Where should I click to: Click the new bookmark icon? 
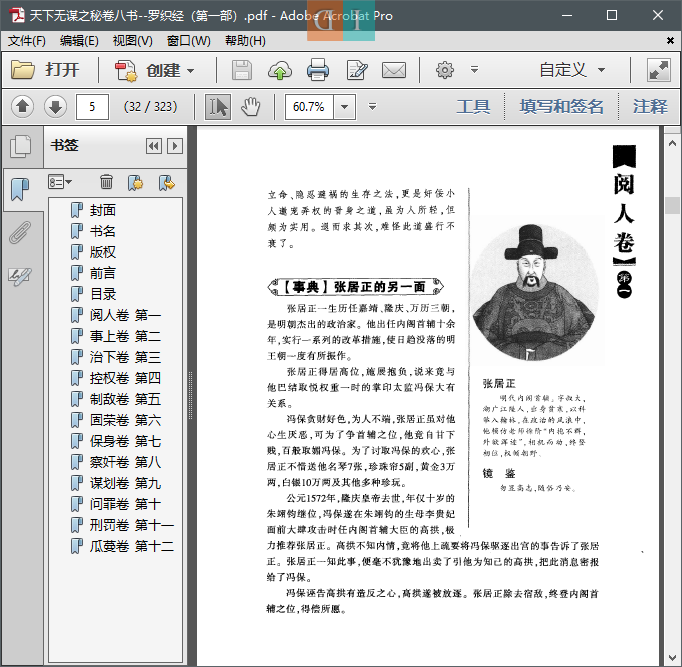coord(135,183)
